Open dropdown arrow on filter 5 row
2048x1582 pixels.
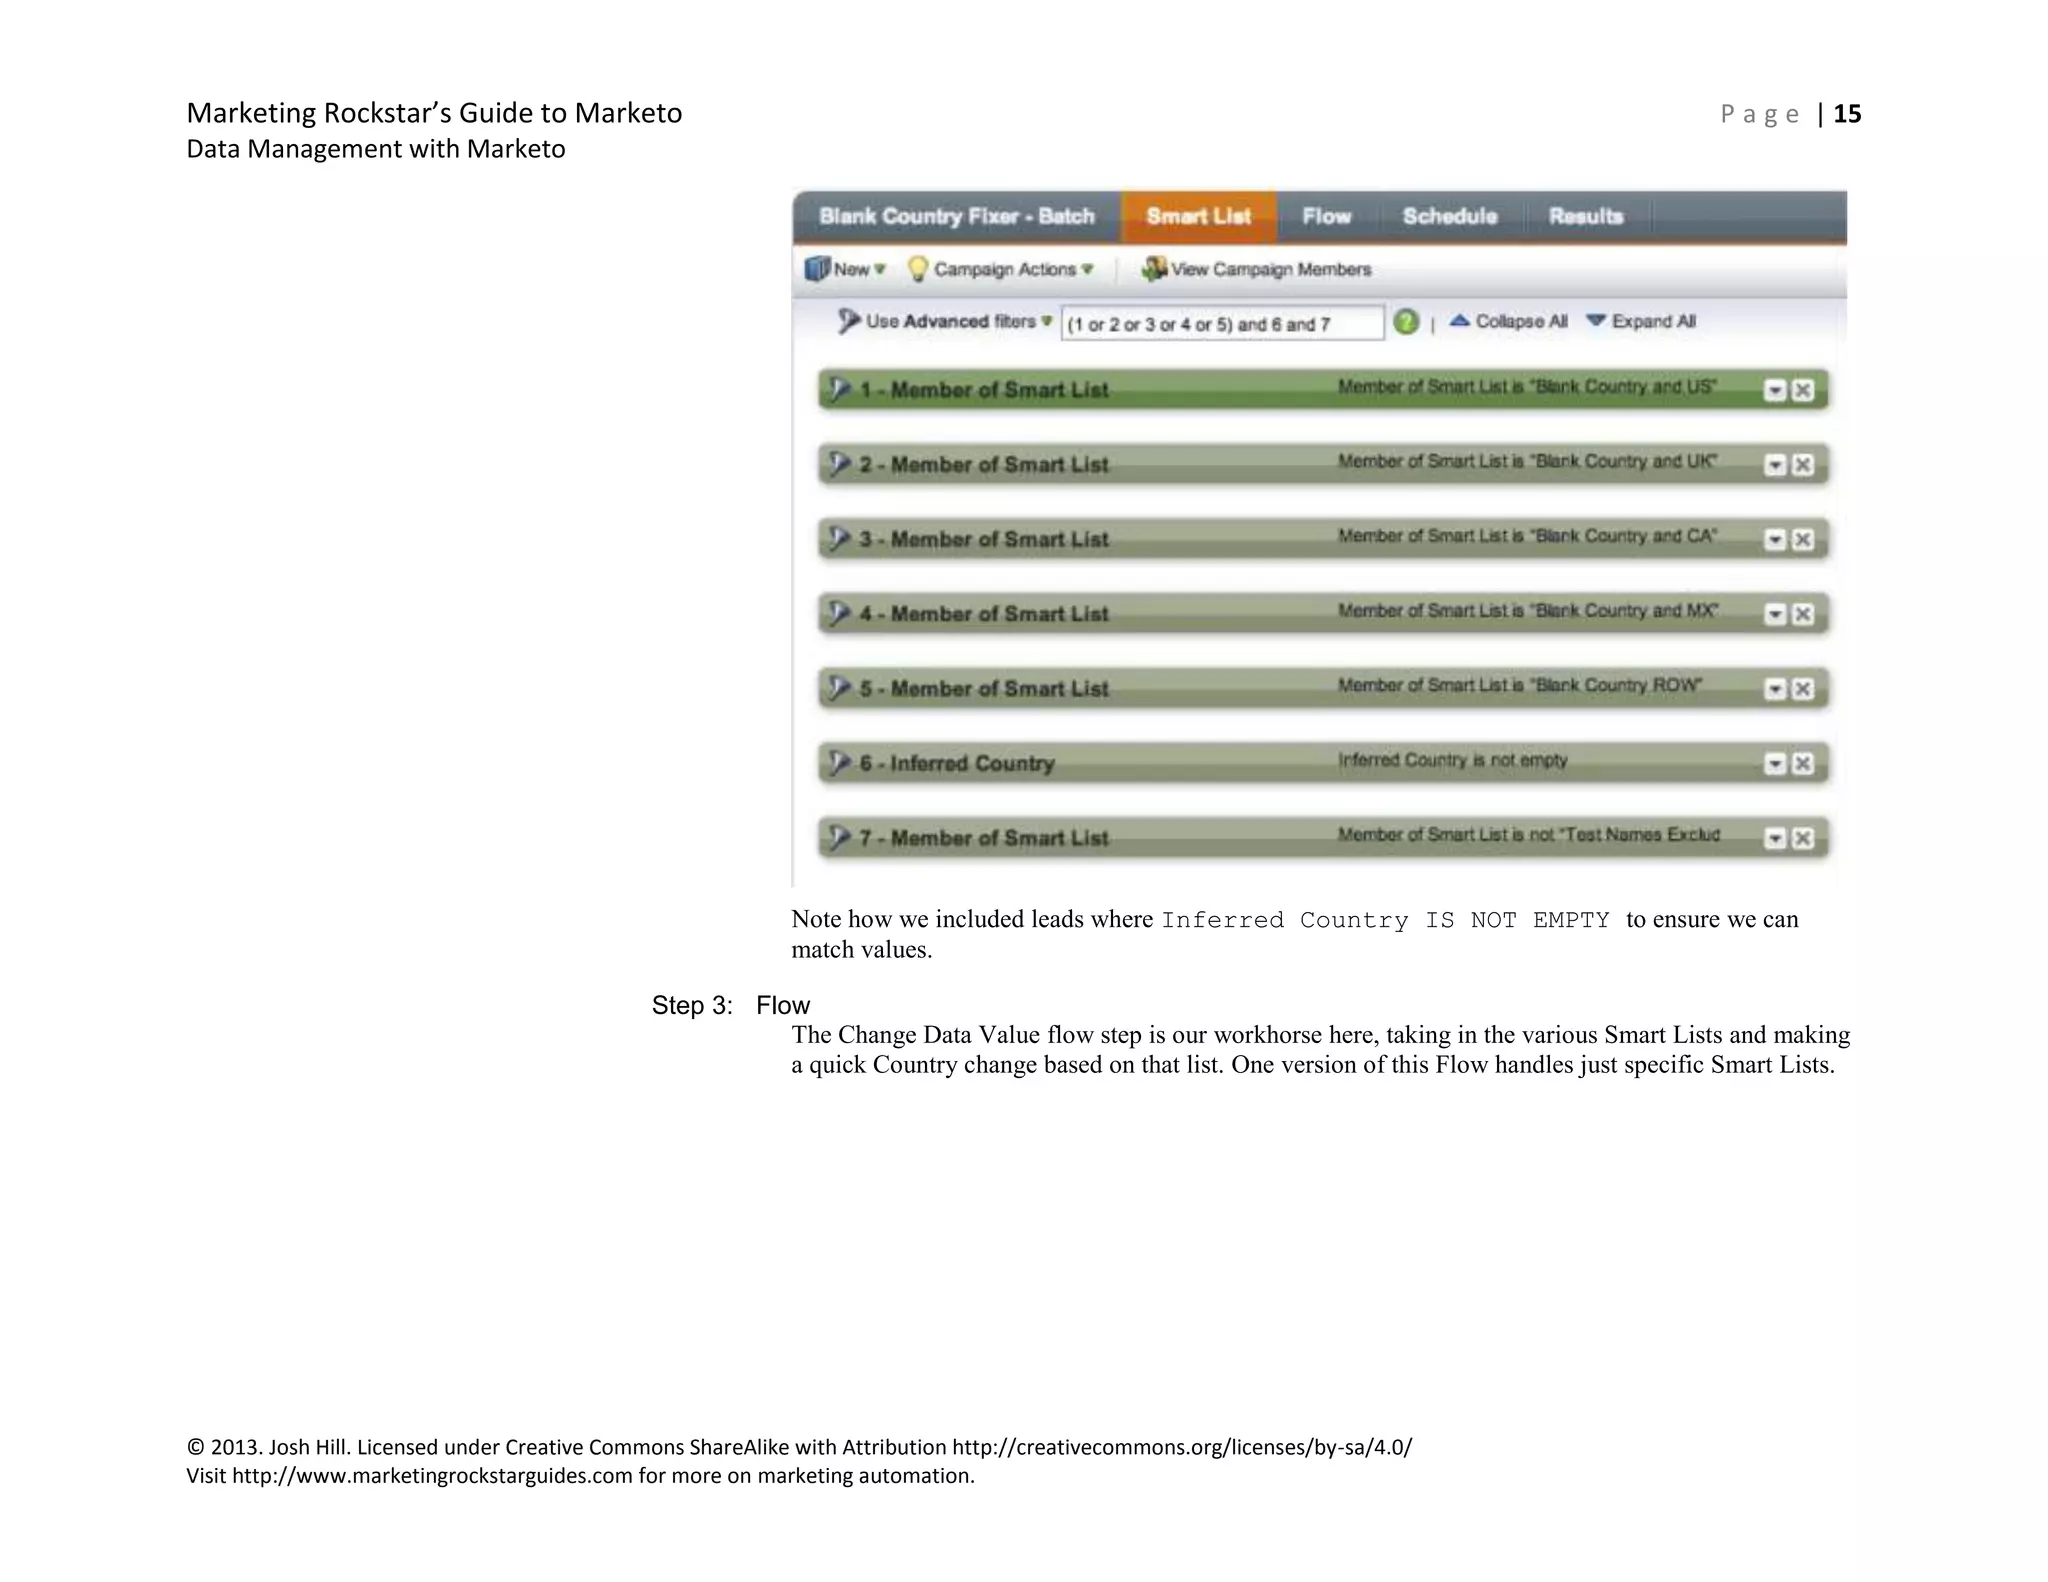tap(1775, 689)
